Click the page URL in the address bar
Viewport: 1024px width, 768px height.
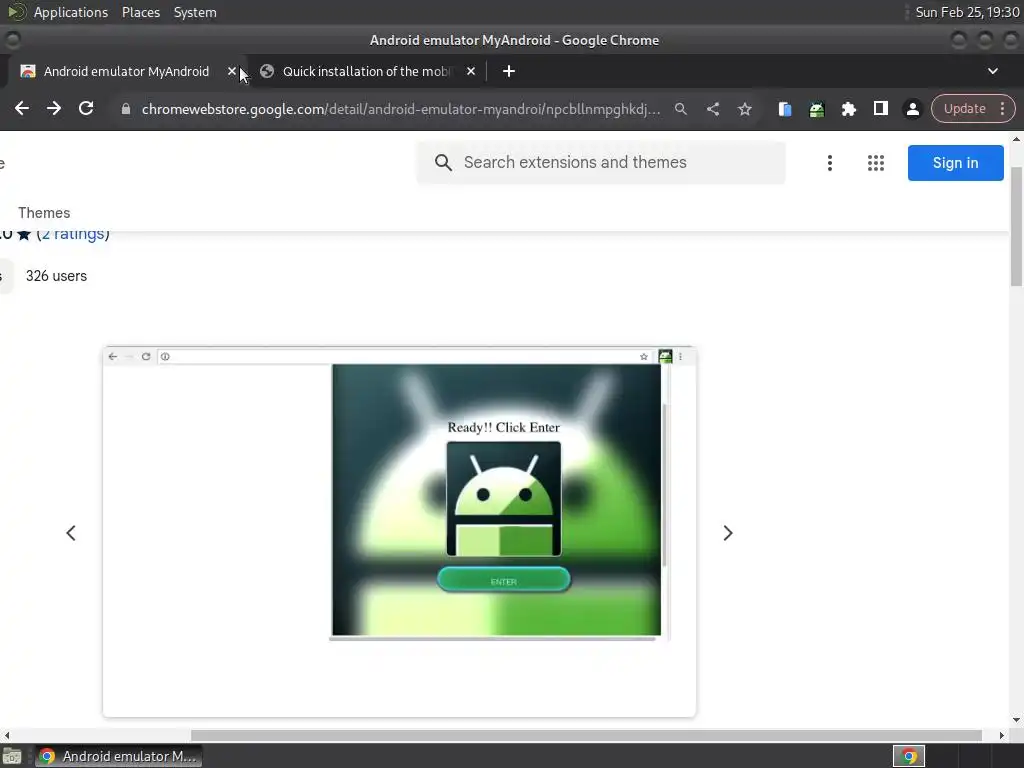coord(400,109)
